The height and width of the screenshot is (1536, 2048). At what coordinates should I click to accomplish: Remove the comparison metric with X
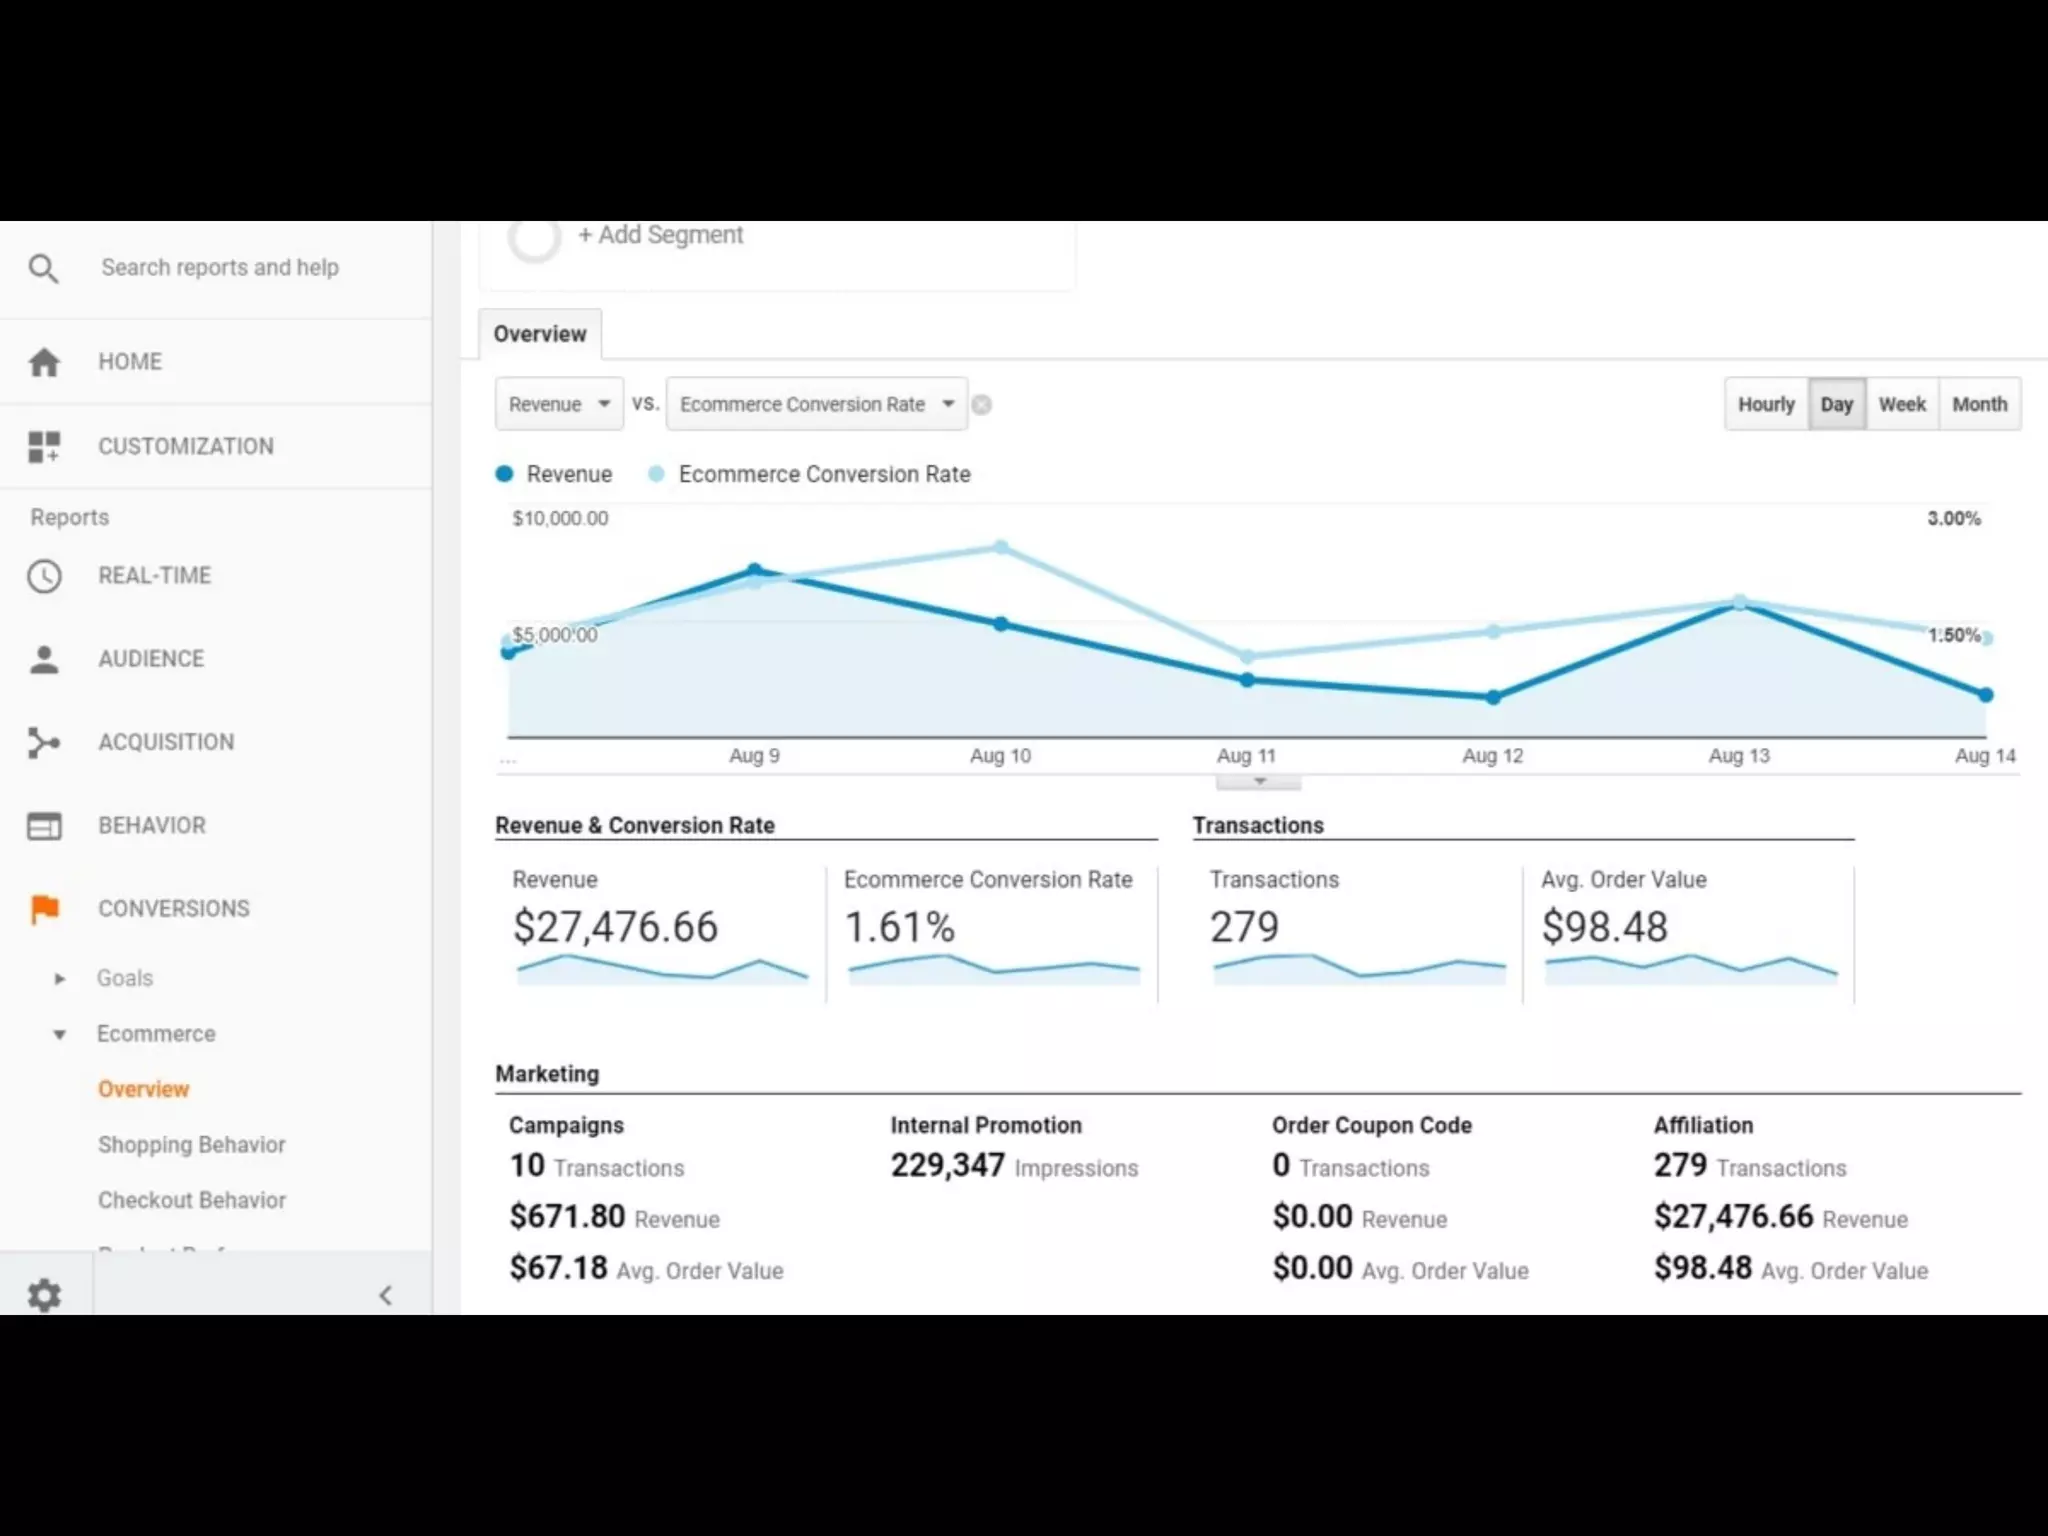pyautogui.click(x=982, y=405)
